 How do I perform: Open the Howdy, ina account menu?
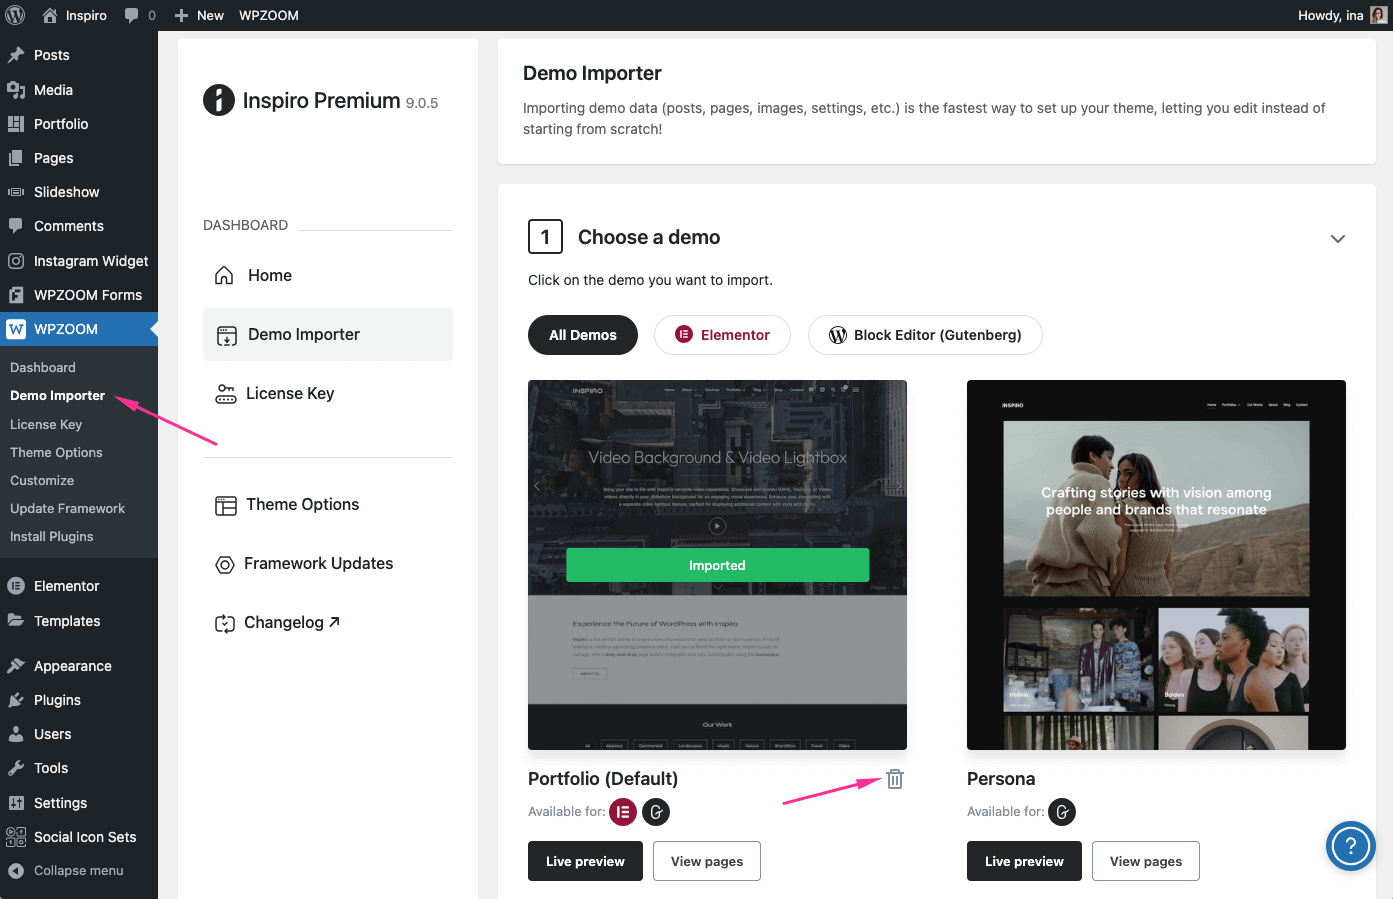point(1342,15)
